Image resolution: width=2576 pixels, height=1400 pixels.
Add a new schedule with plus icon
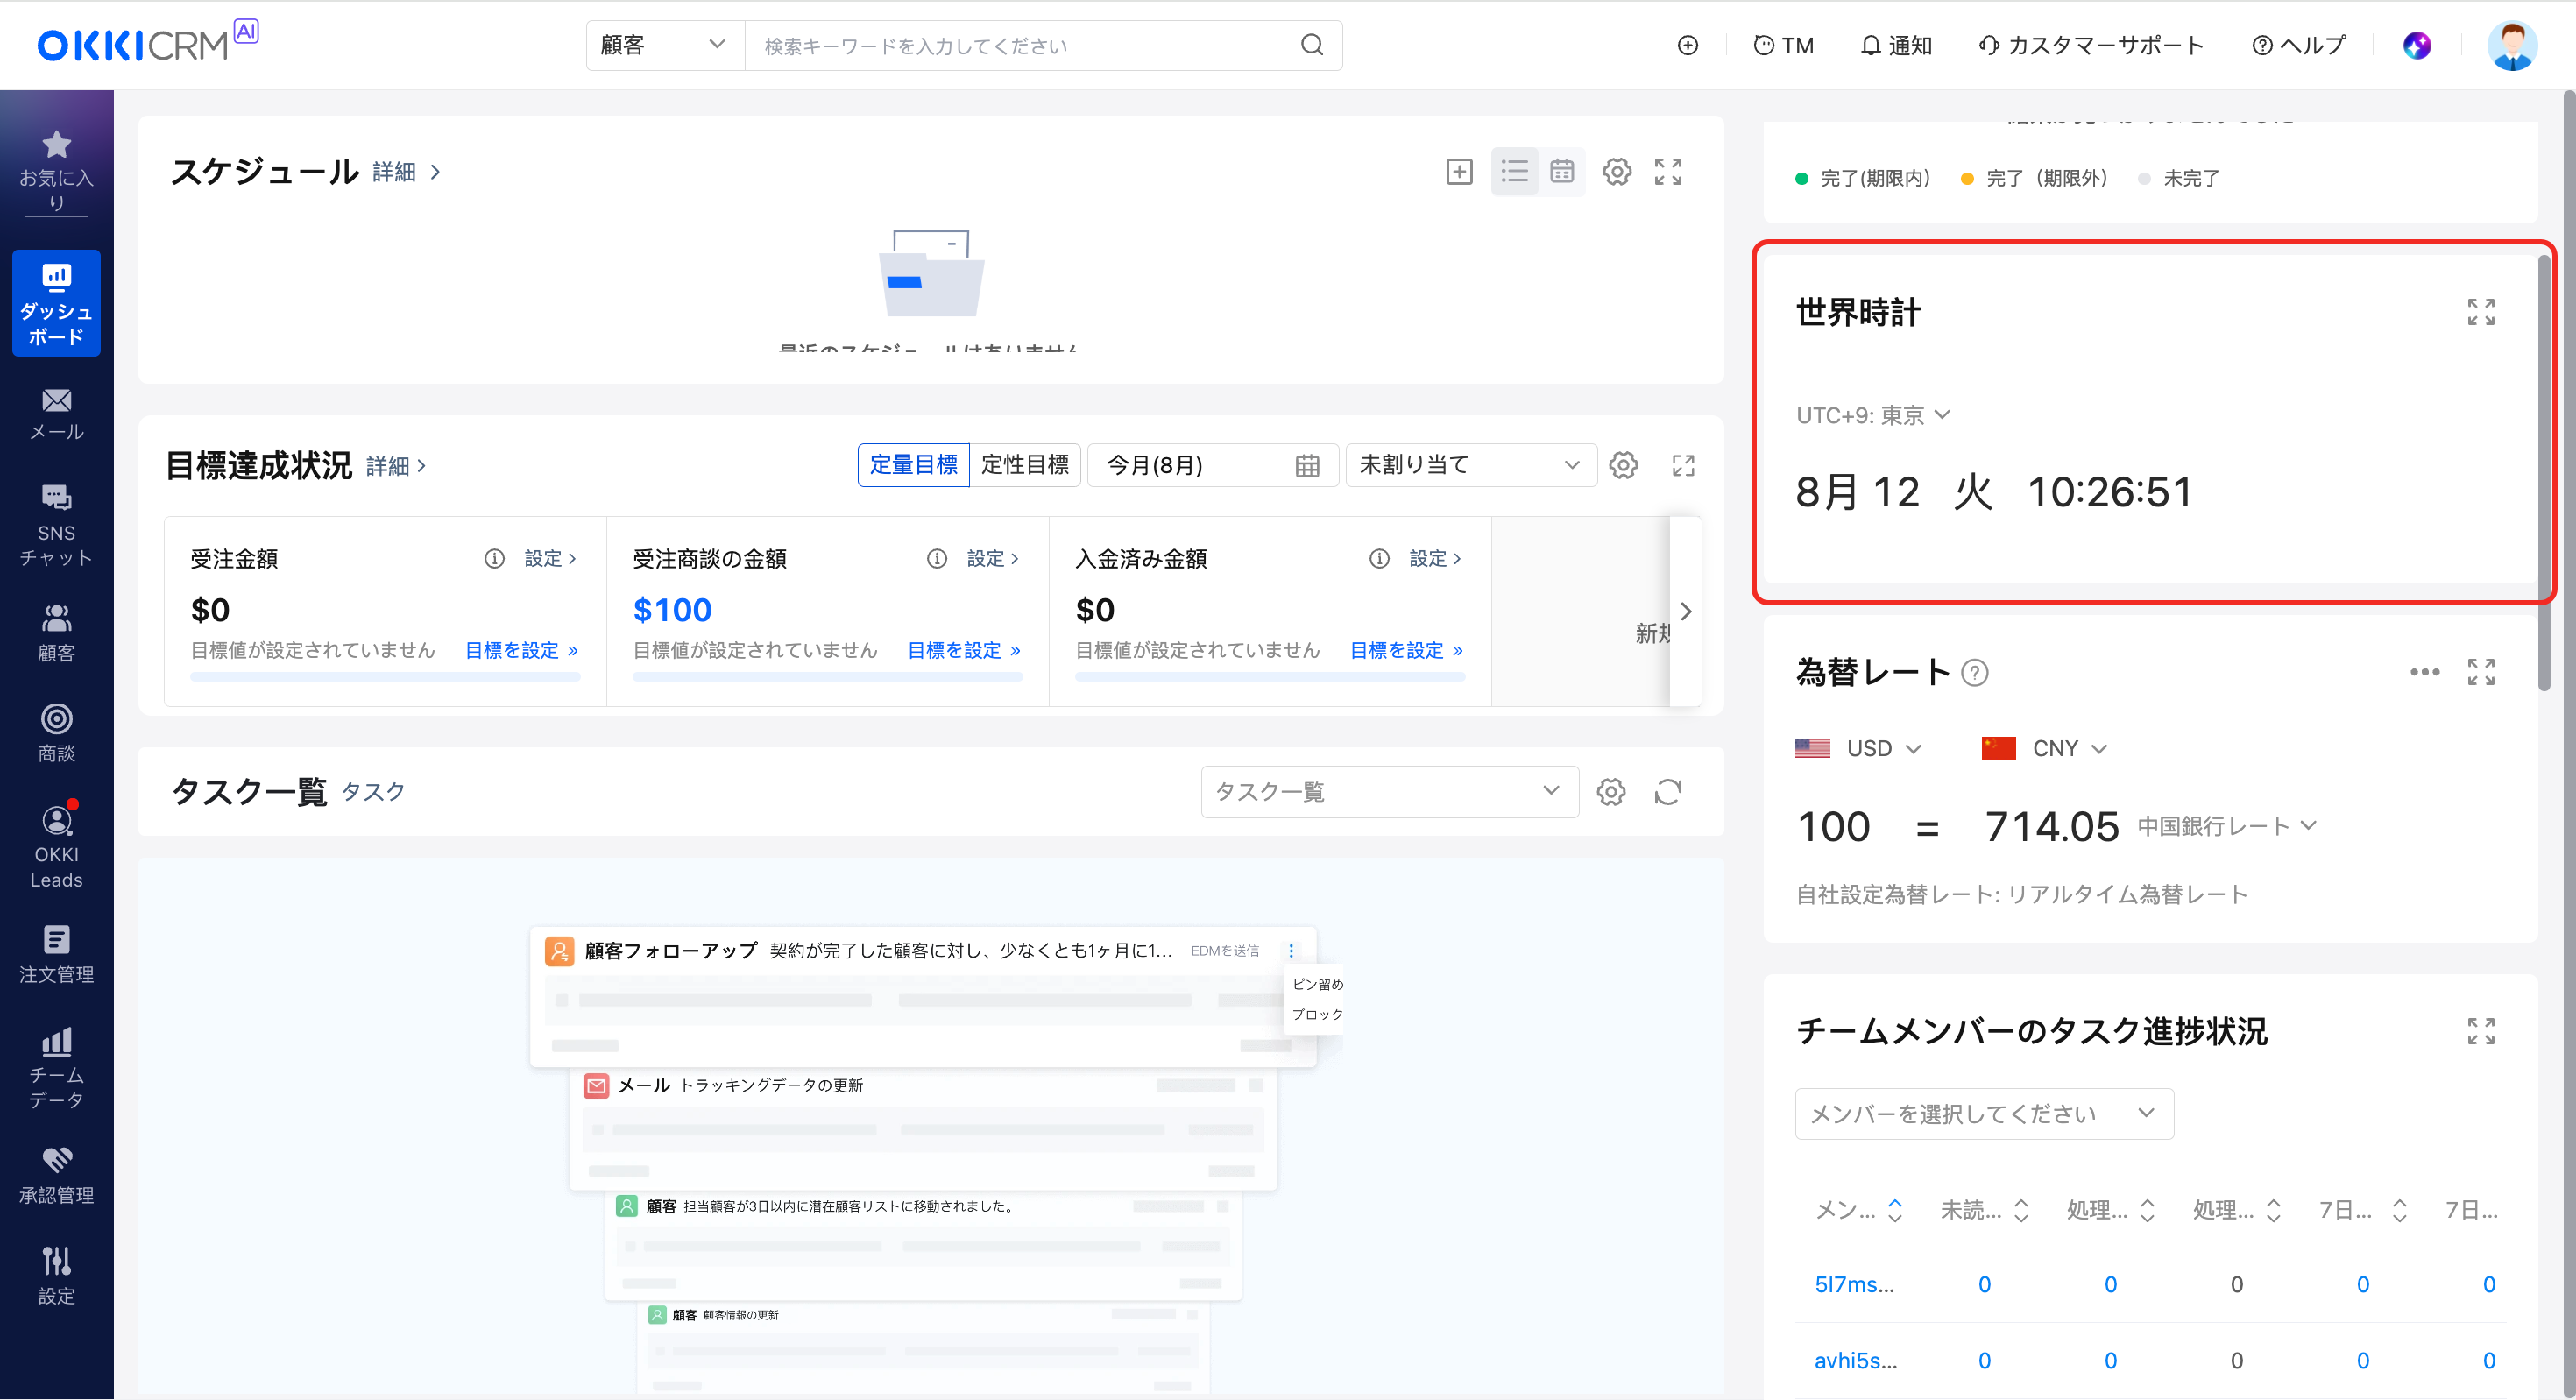(1459, 171)
